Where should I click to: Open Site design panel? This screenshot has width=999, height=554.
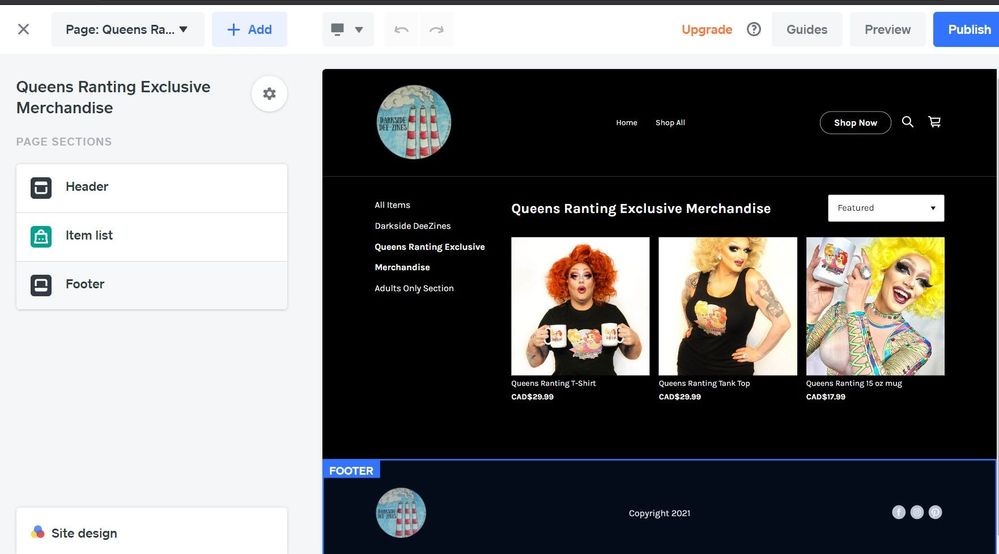[x=152, y=533]
